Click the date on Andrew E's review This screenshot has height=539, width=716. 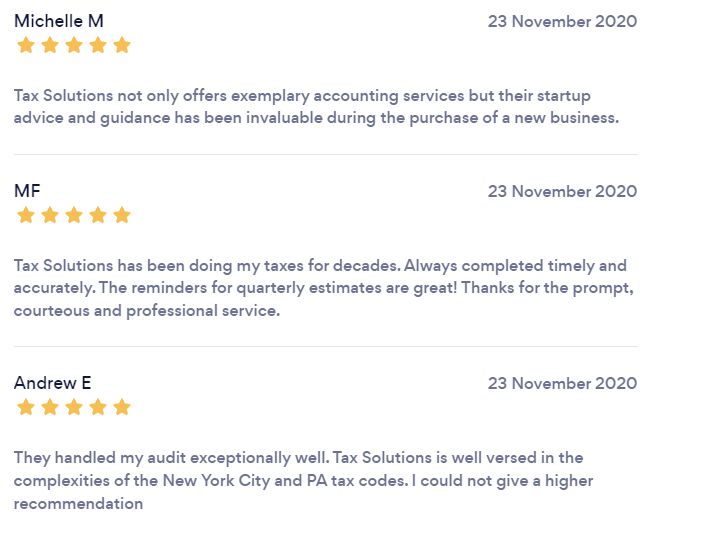click(562, 383)
